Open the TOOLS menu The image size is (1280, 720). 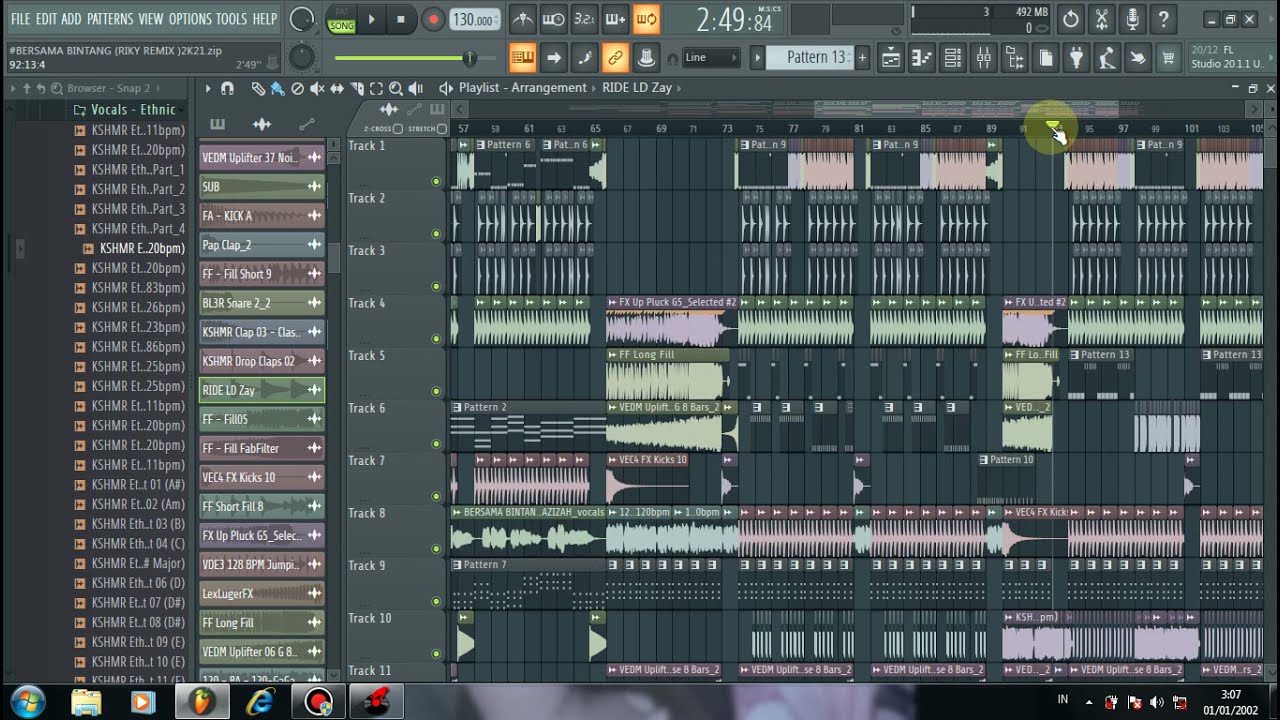tap(232, 19)
